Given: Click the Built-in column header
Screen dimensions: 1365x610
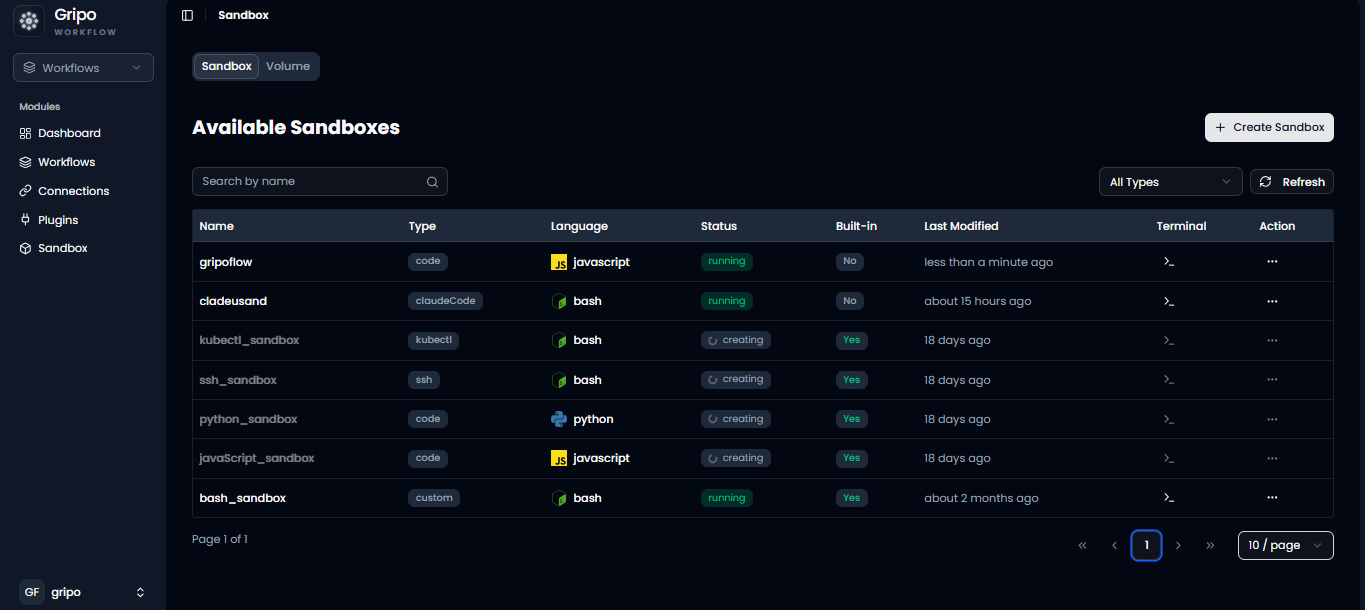Looking at the screenshot, I should coord(856,226).
